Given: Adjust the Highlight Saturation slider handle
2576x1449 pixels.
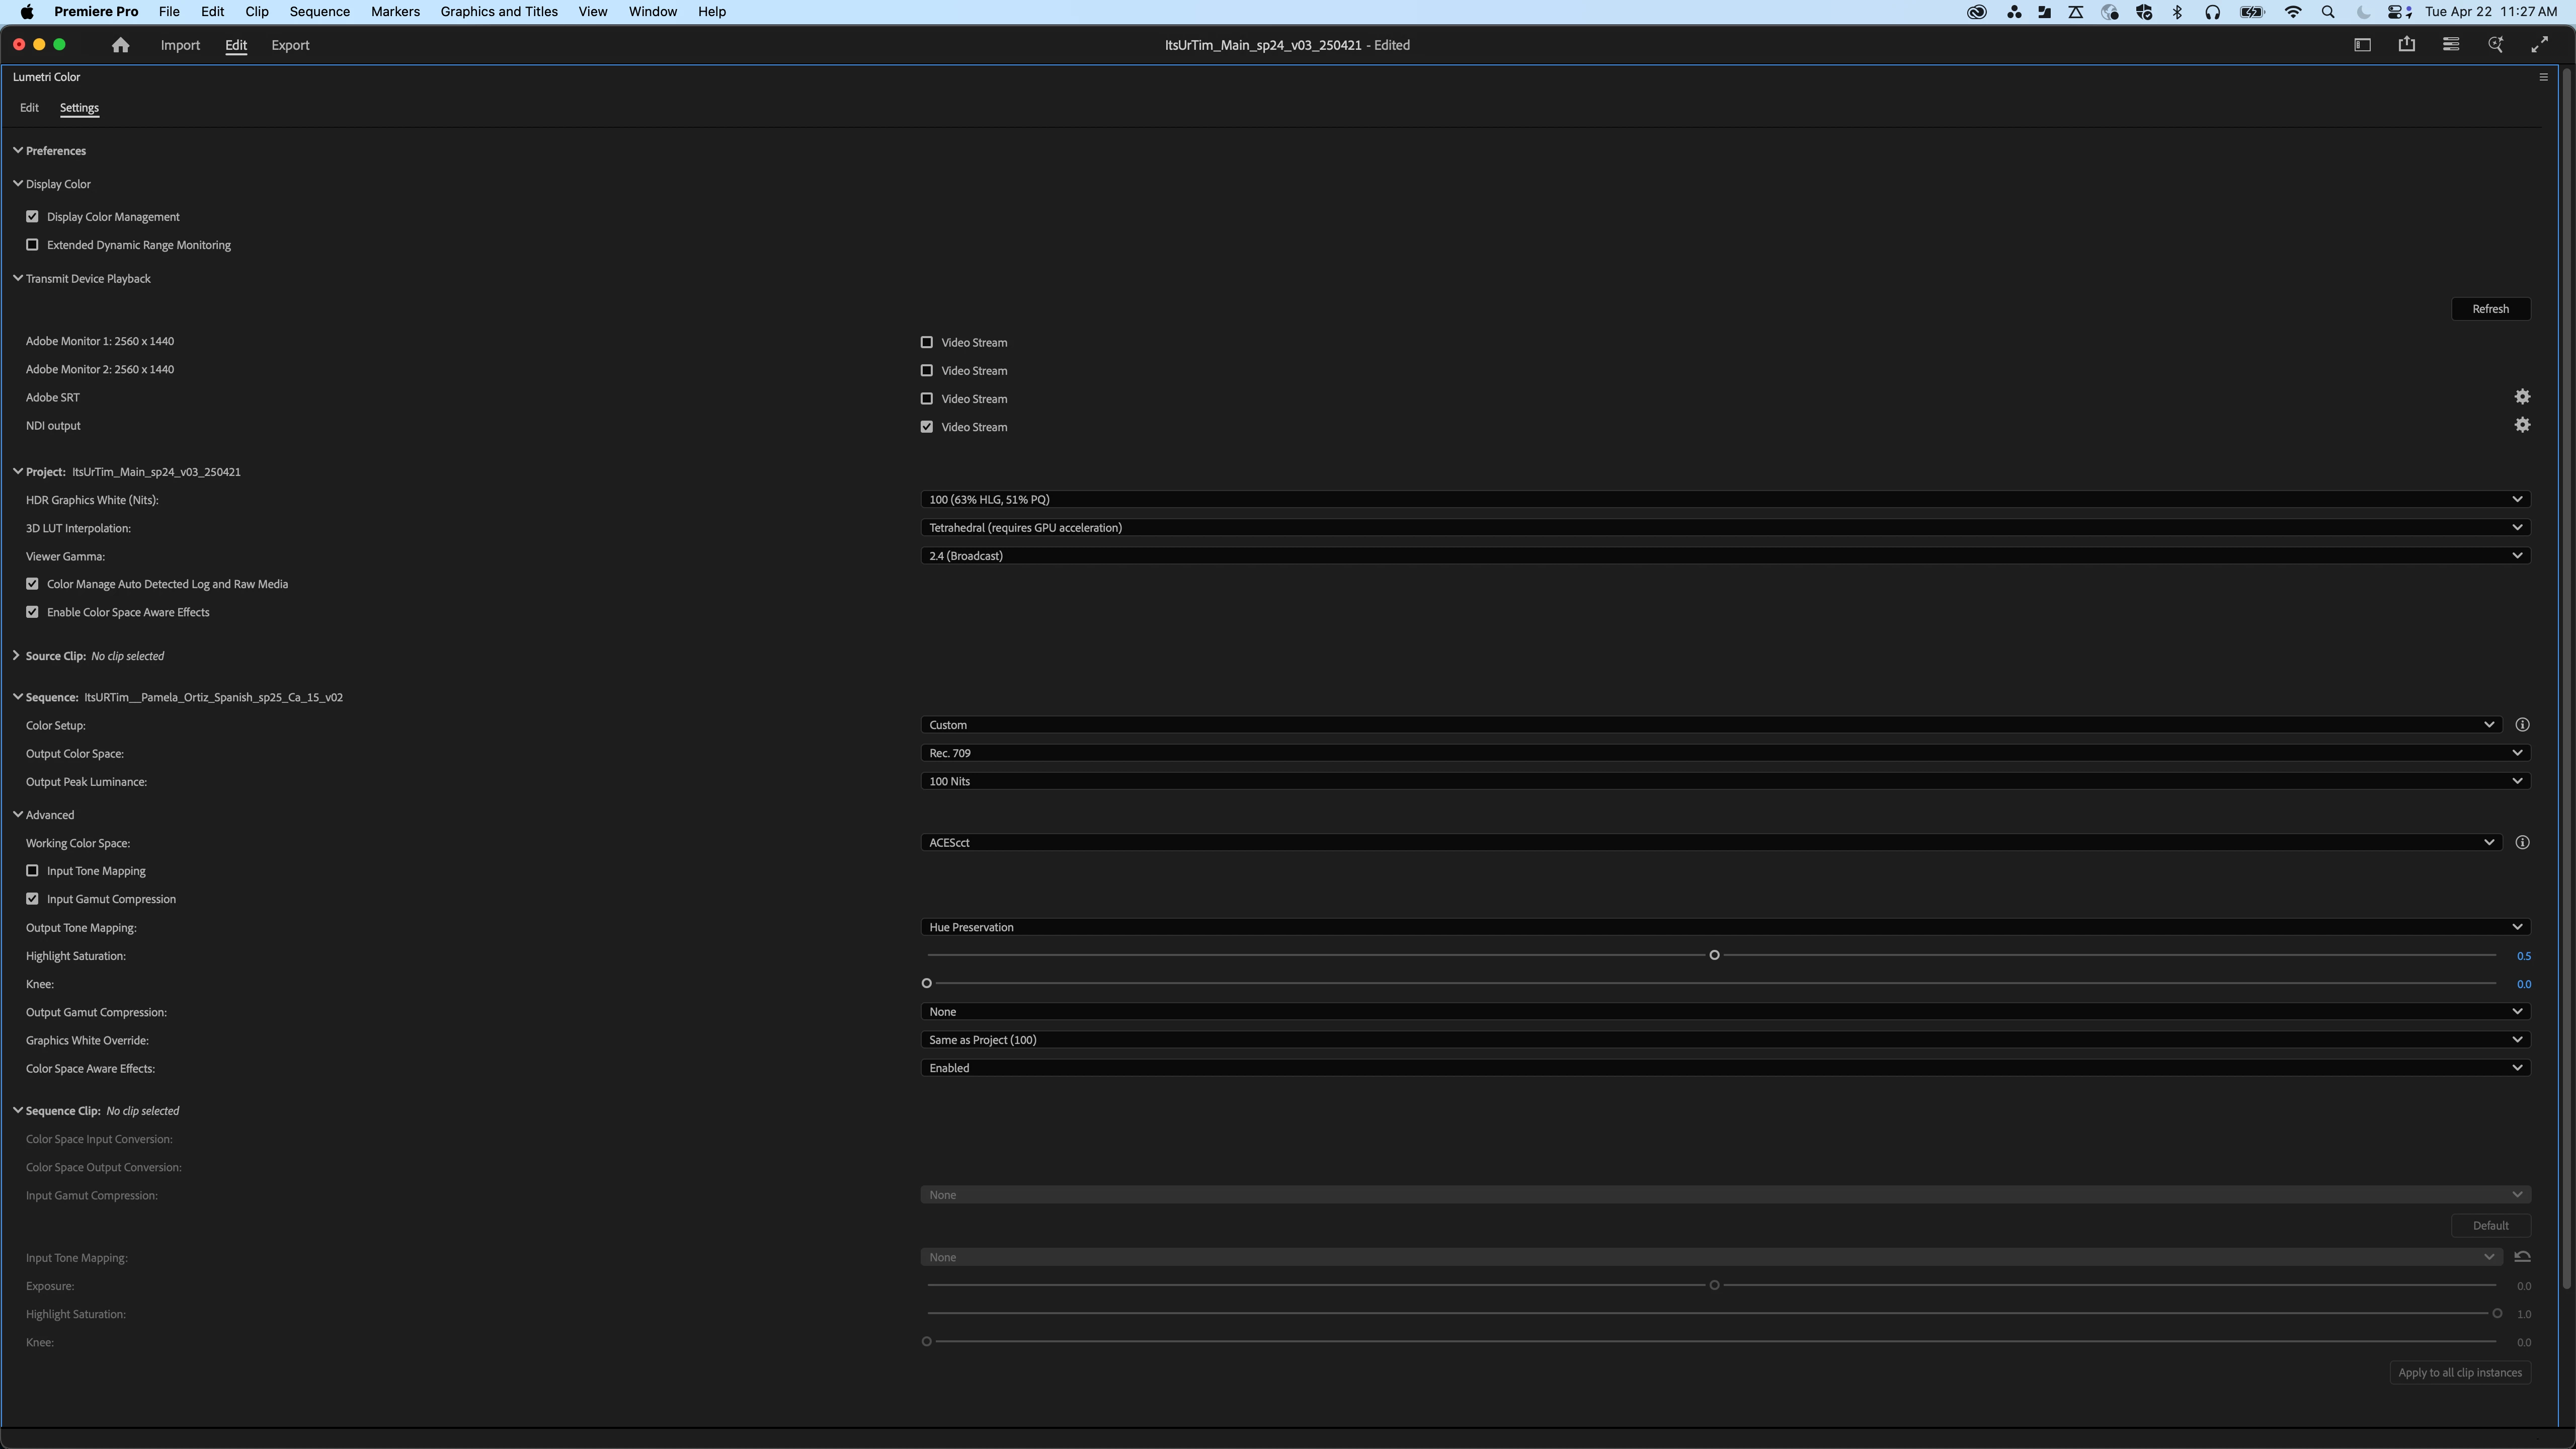Looking at the screenshot, I should 1714,955.
